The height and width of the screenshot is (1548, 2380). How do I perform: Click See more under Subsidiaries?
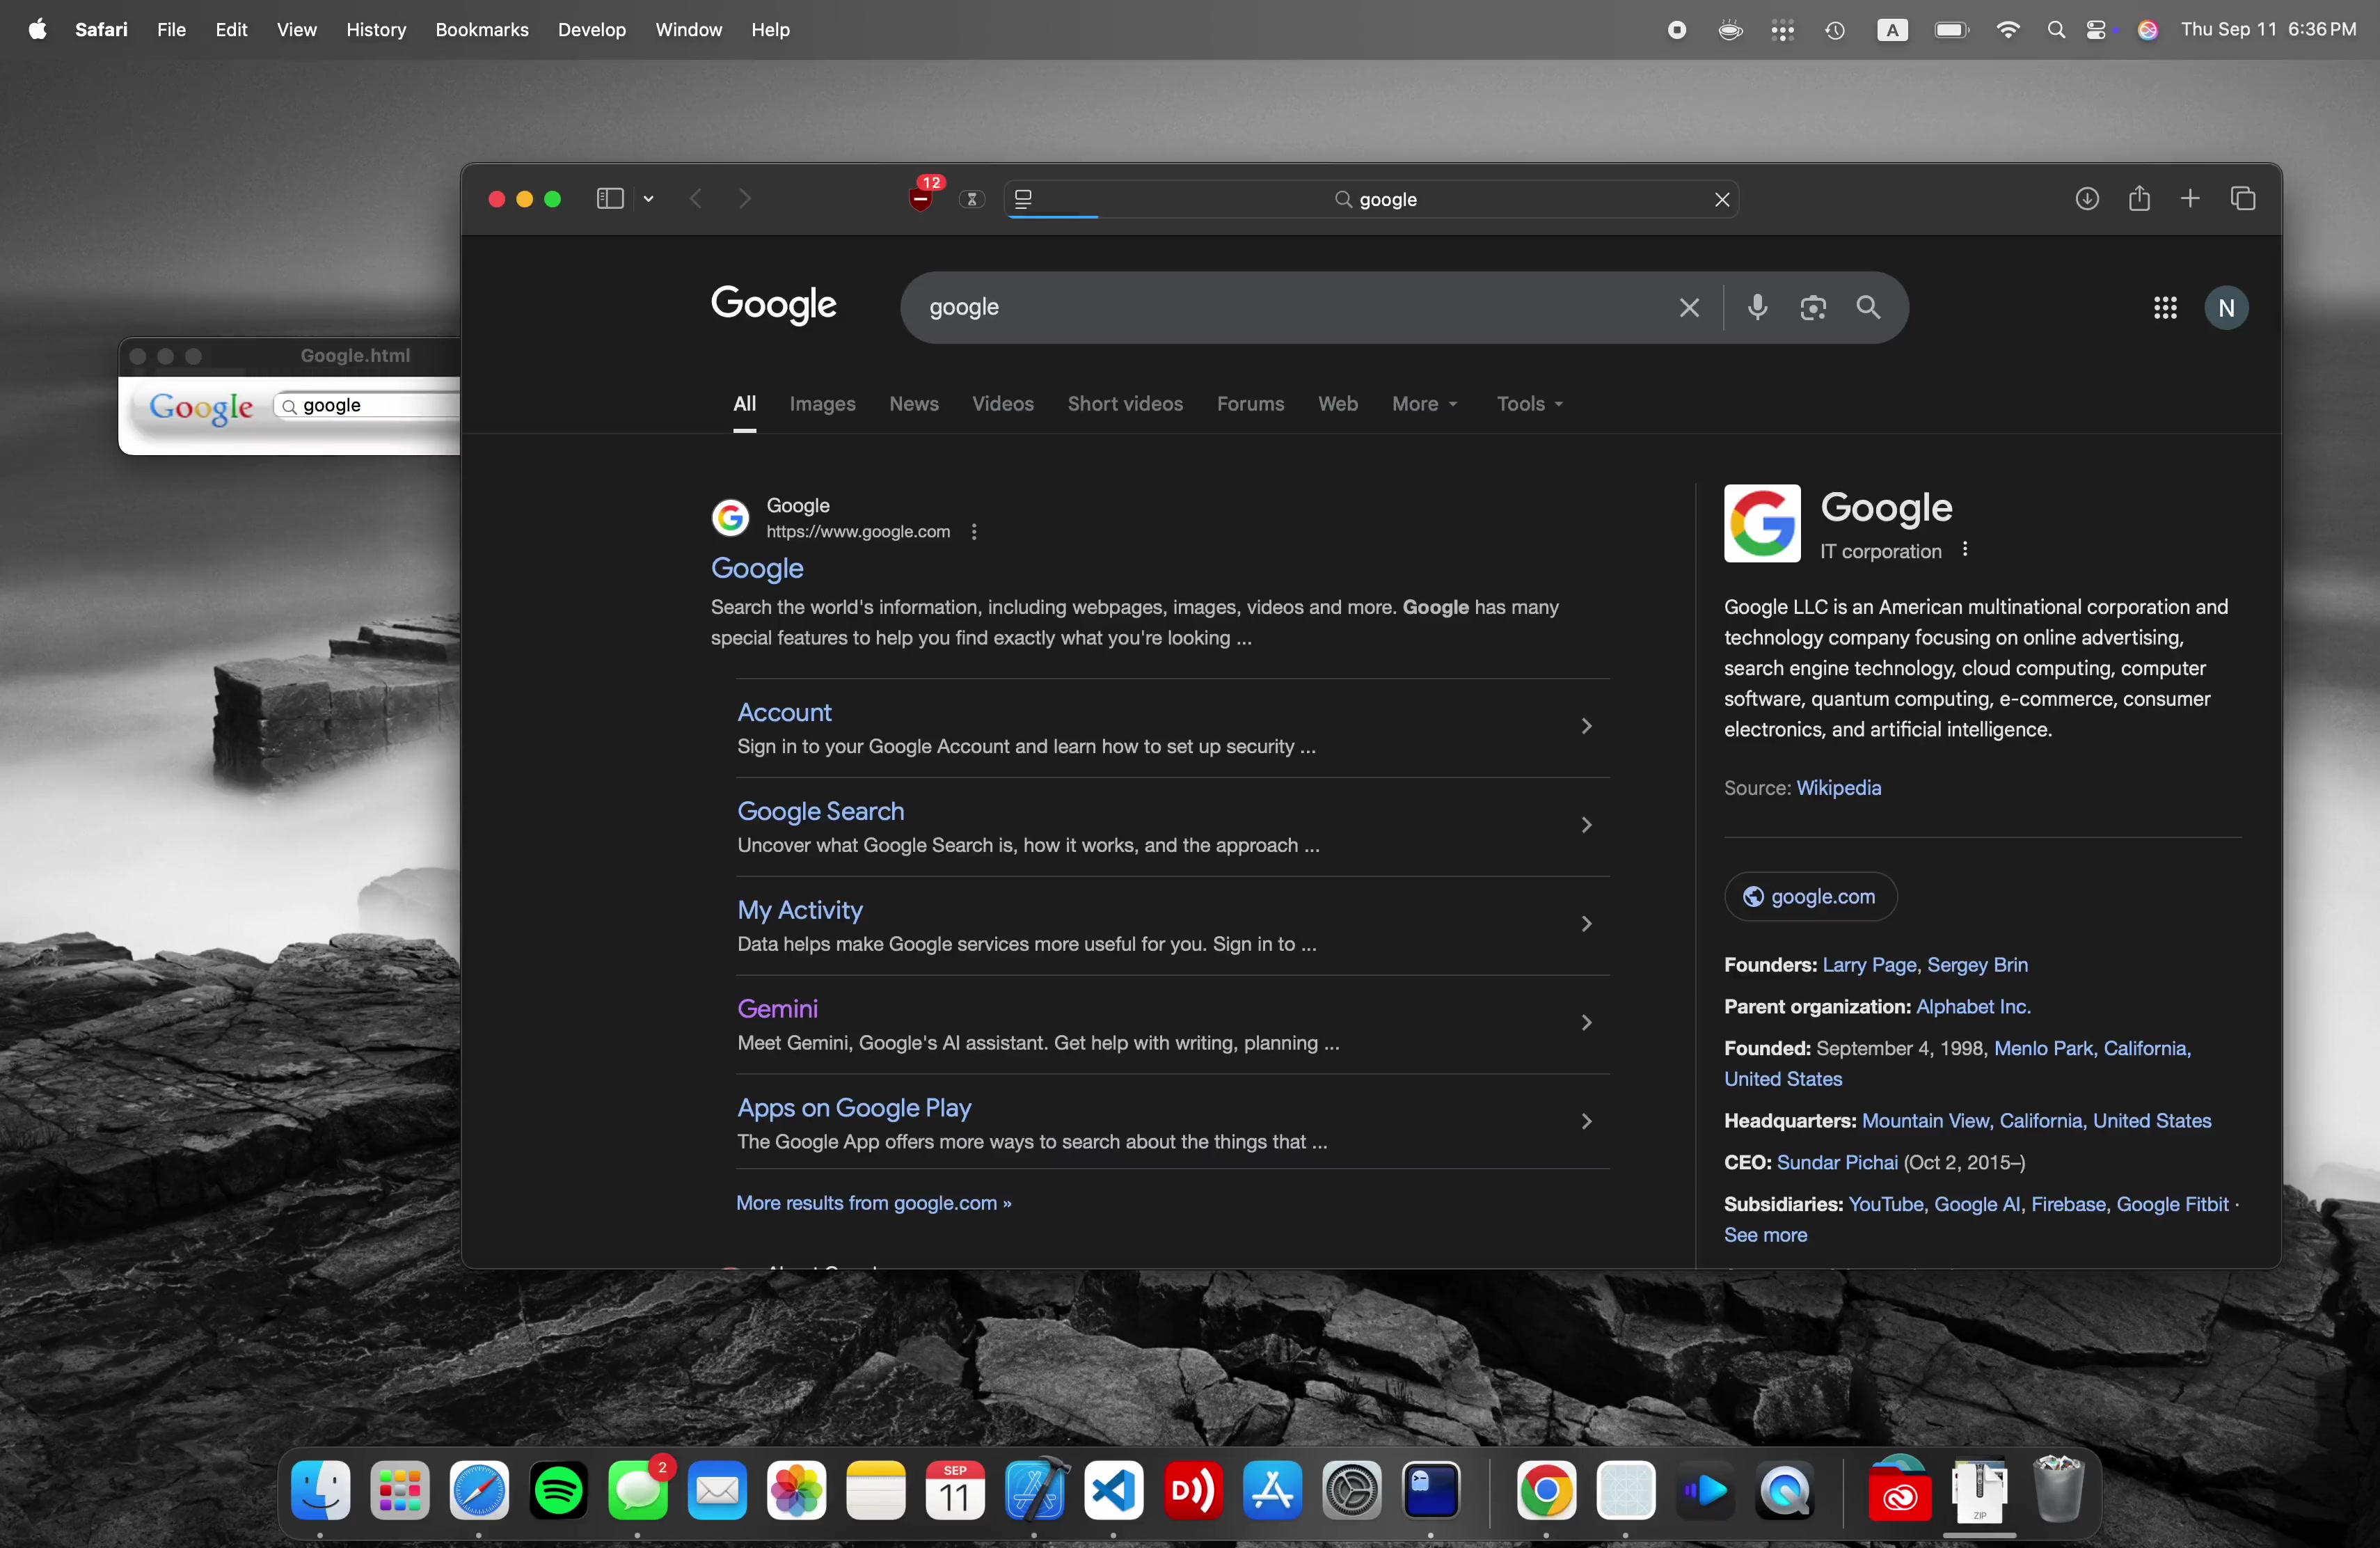(1765, 1235)
